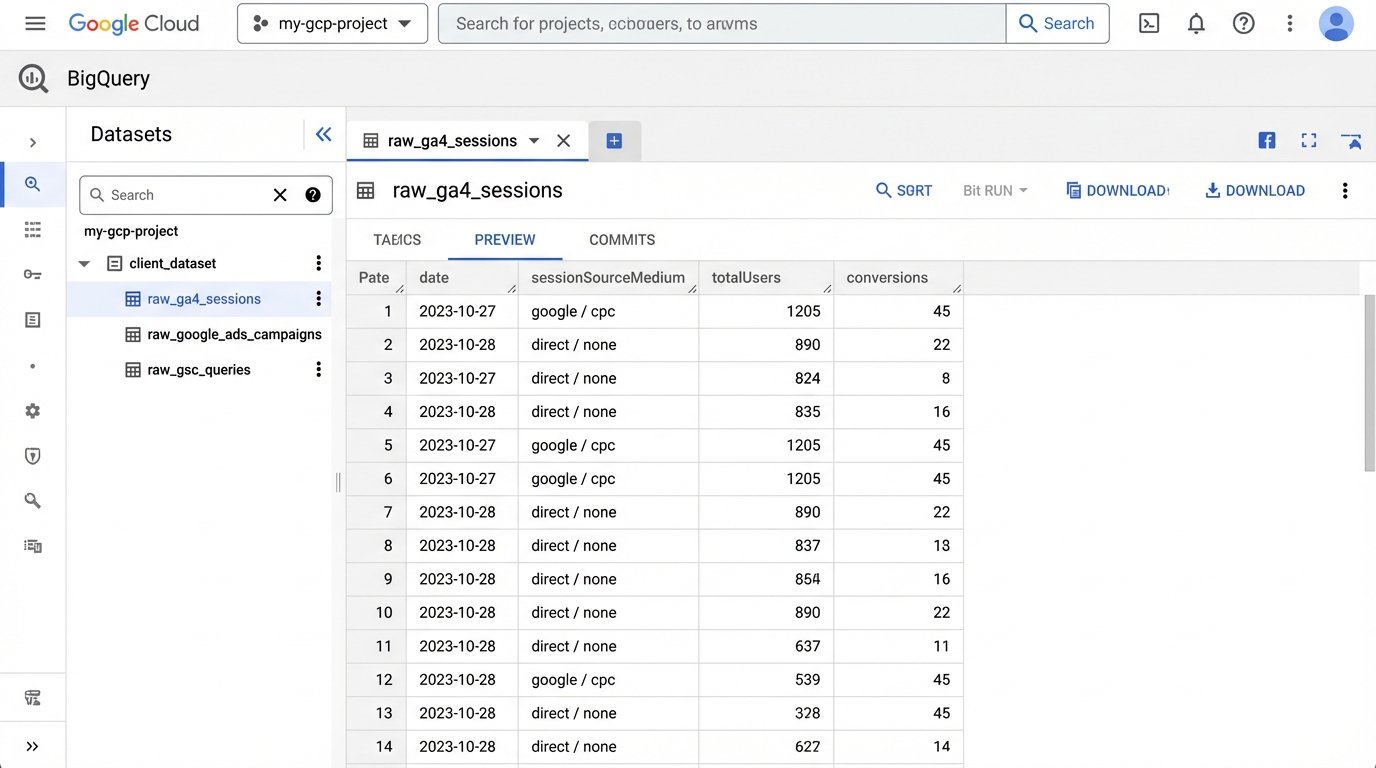Image resolution: width=1376 pixels, height=768 pixels.
Task: Activate the BigQuery search explorer icon
Action: 33,184
